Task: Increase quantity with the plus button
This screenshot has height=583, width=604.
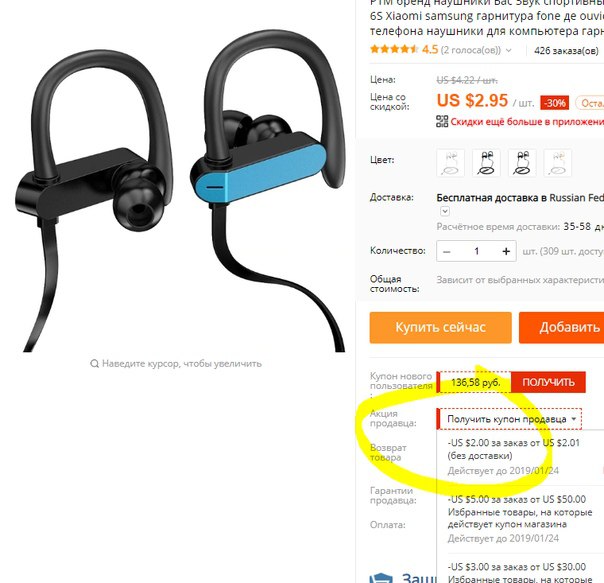Action: click(x=506, y=251)
